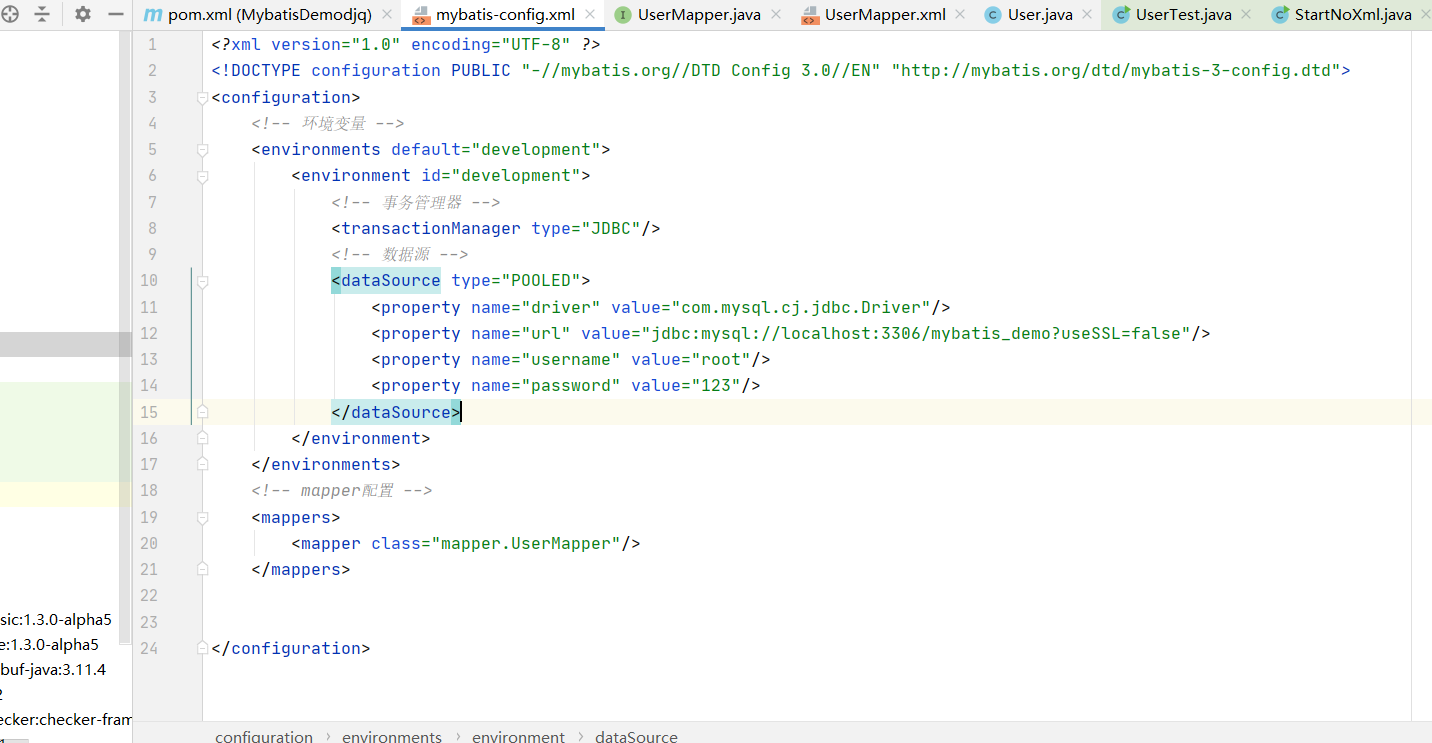
Task: Click the closing </dataSource> tag on line 15
Action: (396, 412)
